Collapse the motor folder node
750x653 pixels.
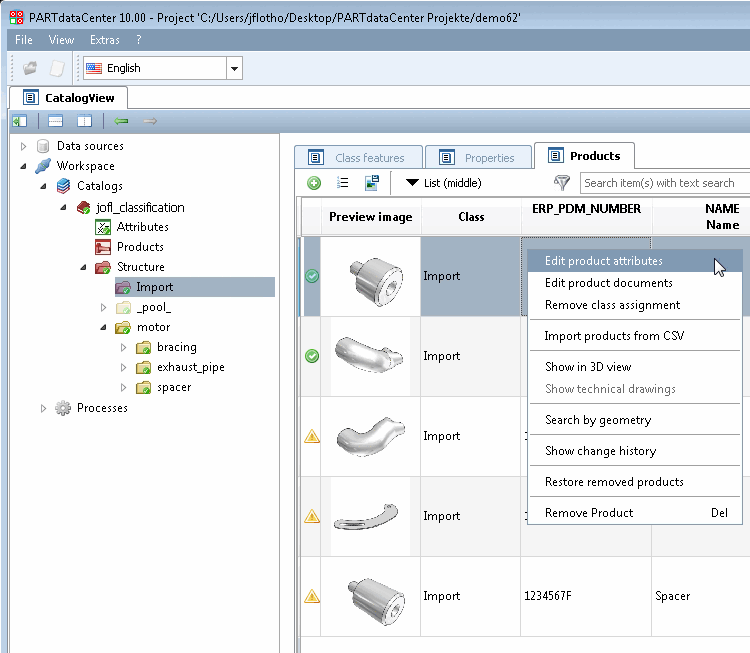(x=103, y=327)
